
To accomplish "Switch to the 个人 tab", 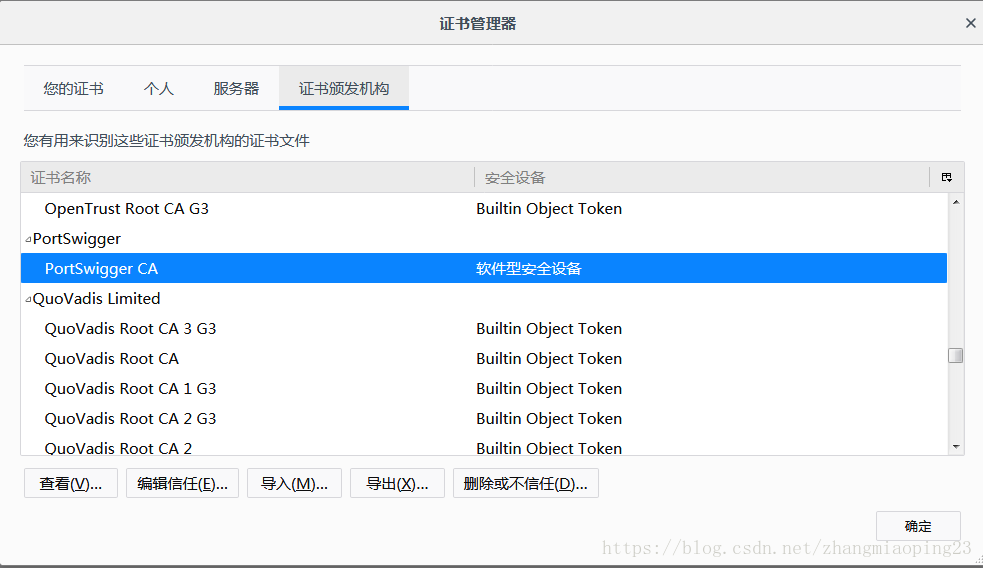I will click(158, 88).
